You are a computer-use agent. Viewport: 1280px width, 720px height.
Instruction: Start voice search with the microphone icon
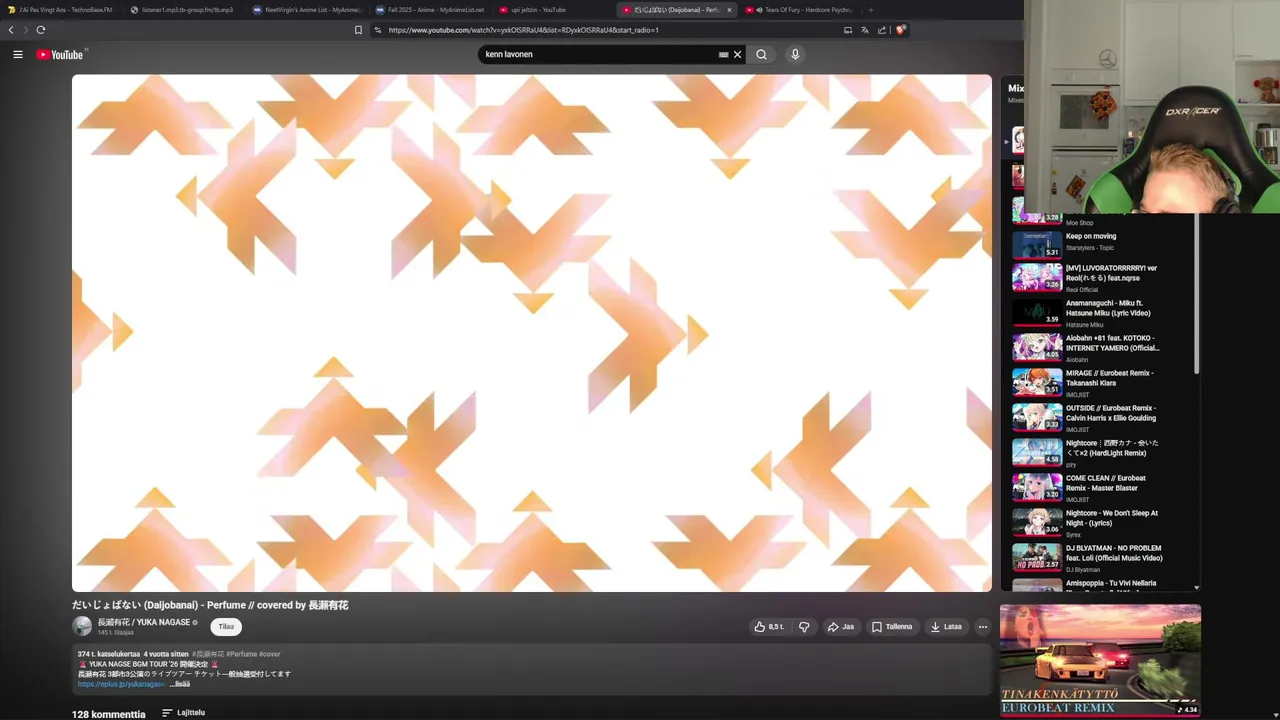795,54
